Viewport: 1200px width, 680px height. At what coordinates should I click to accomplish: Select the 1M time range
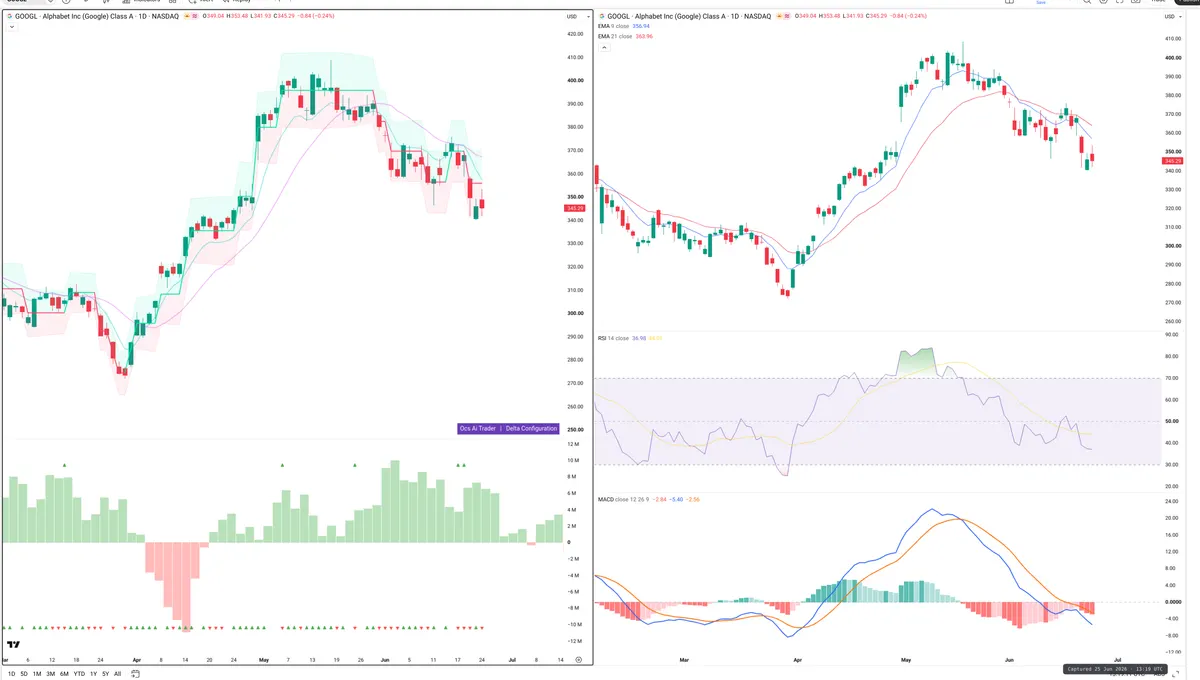37,674
